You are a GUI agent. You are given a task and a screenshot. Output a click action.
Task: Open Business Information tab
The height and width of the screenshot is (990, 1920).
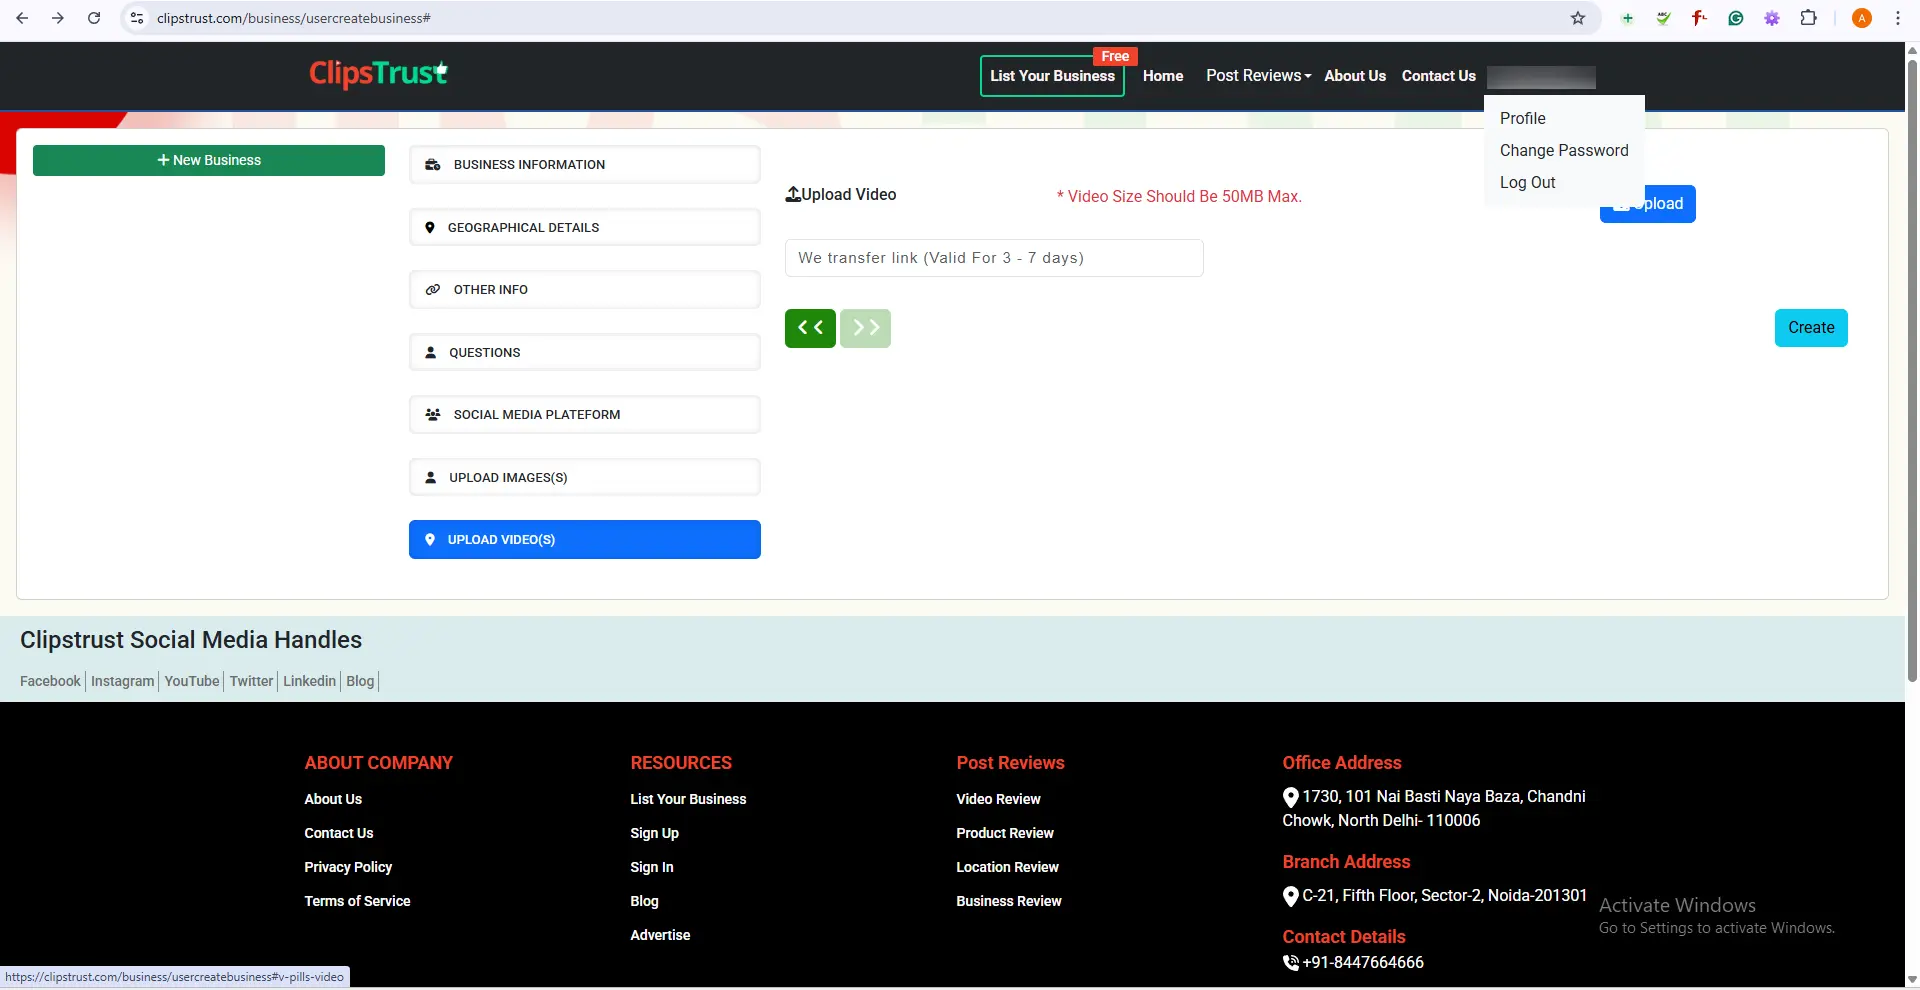click(x=585, y=165)
